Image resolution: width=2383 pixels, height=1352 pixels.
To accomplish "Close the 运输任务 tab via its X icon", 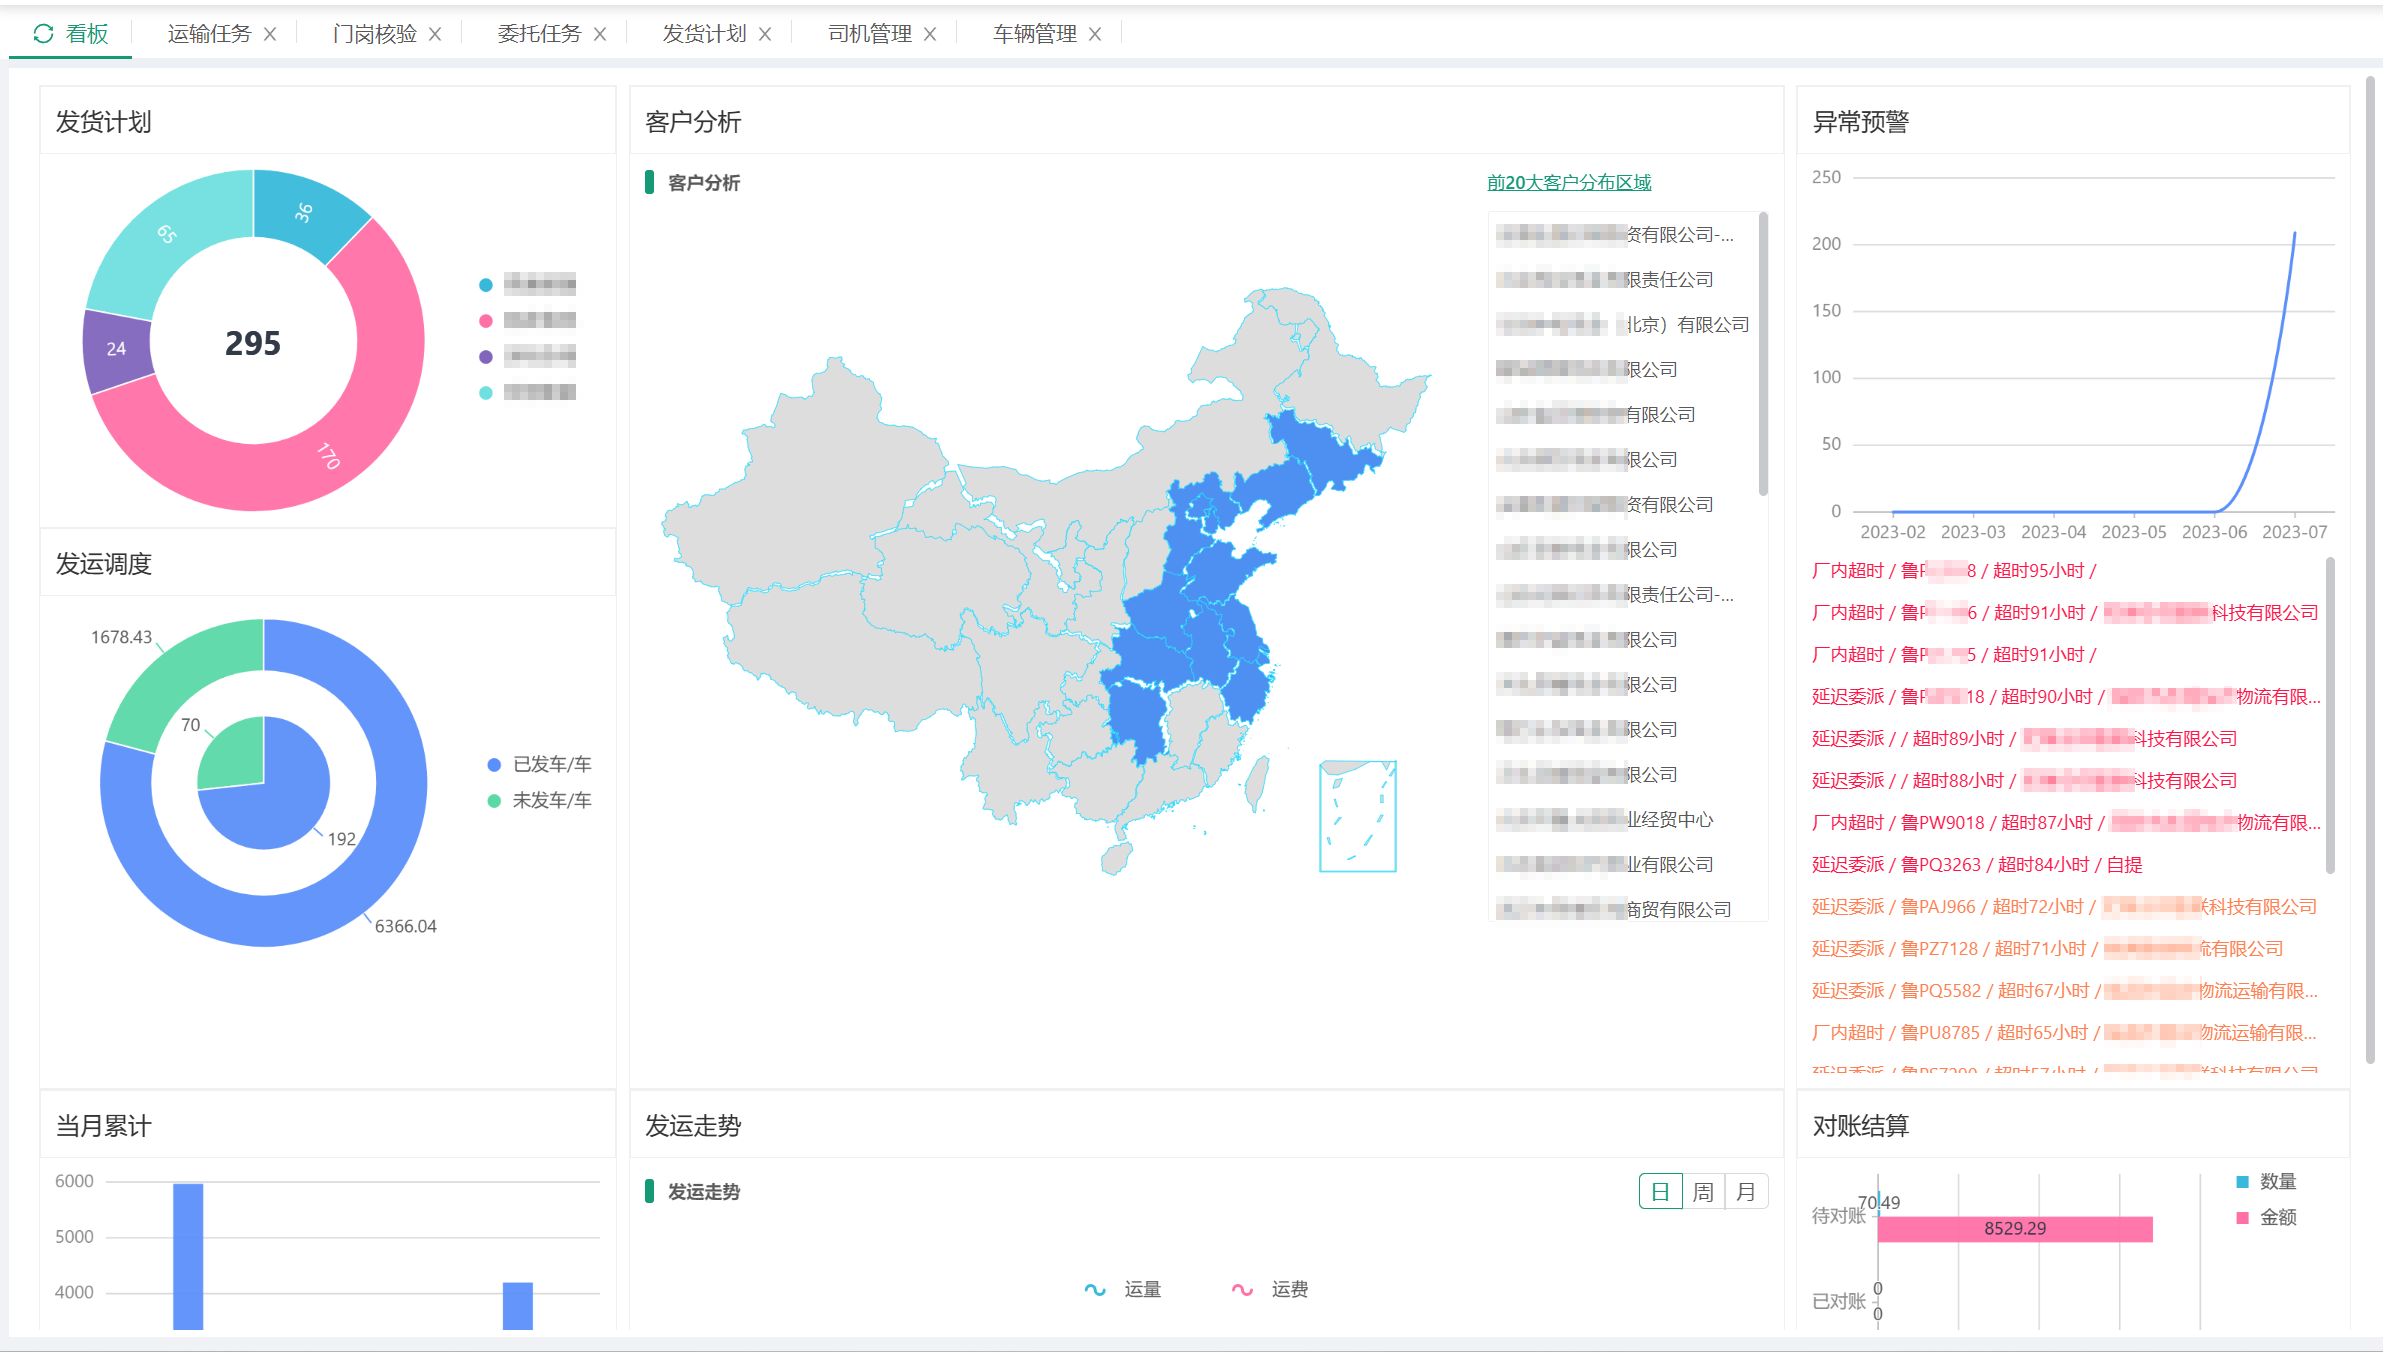I will [269, 32].
